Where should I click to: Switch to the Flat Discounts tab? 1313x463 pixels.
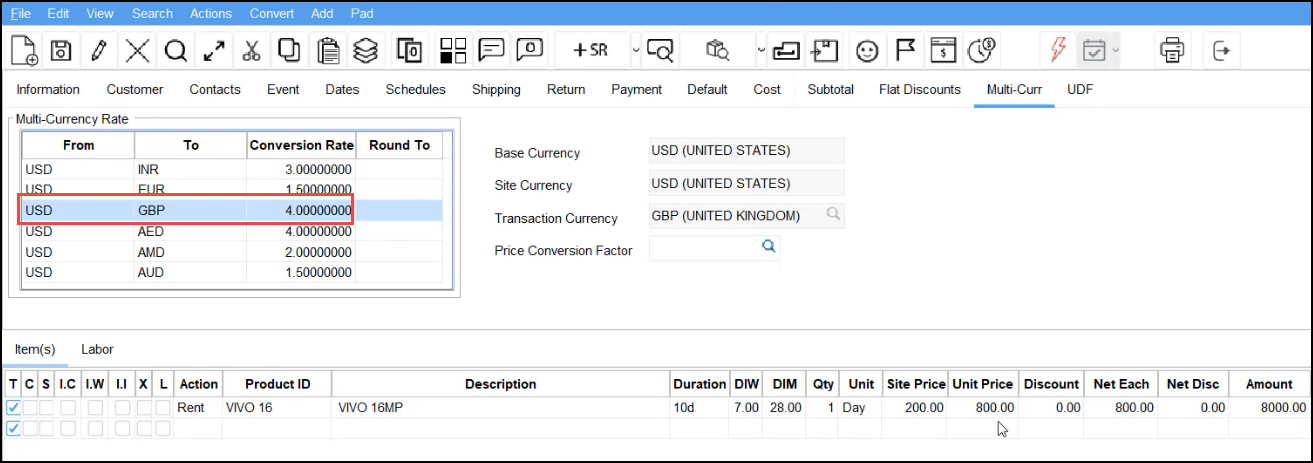(x=919, y=89)
